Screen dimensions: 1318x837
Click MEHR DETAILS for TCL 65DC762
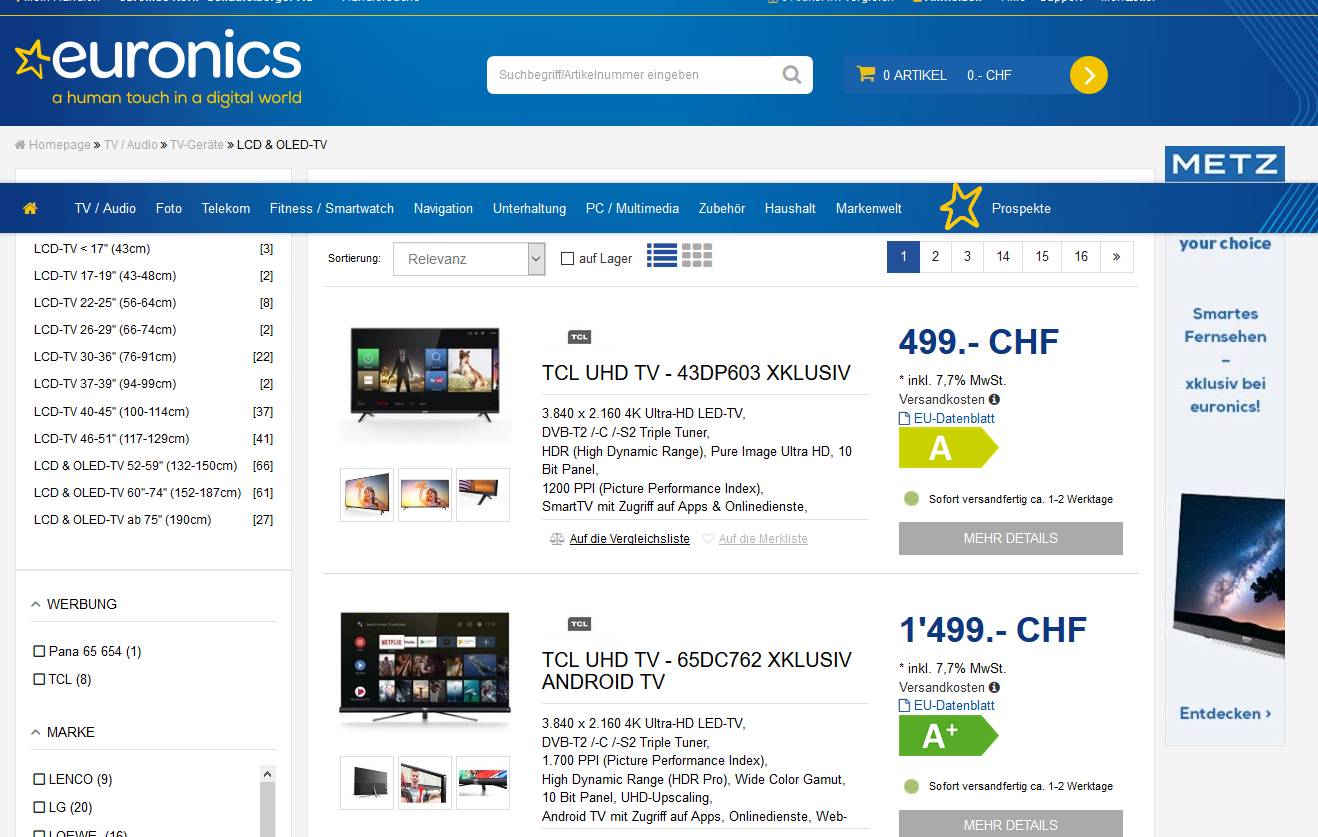tap(1011, 824)
